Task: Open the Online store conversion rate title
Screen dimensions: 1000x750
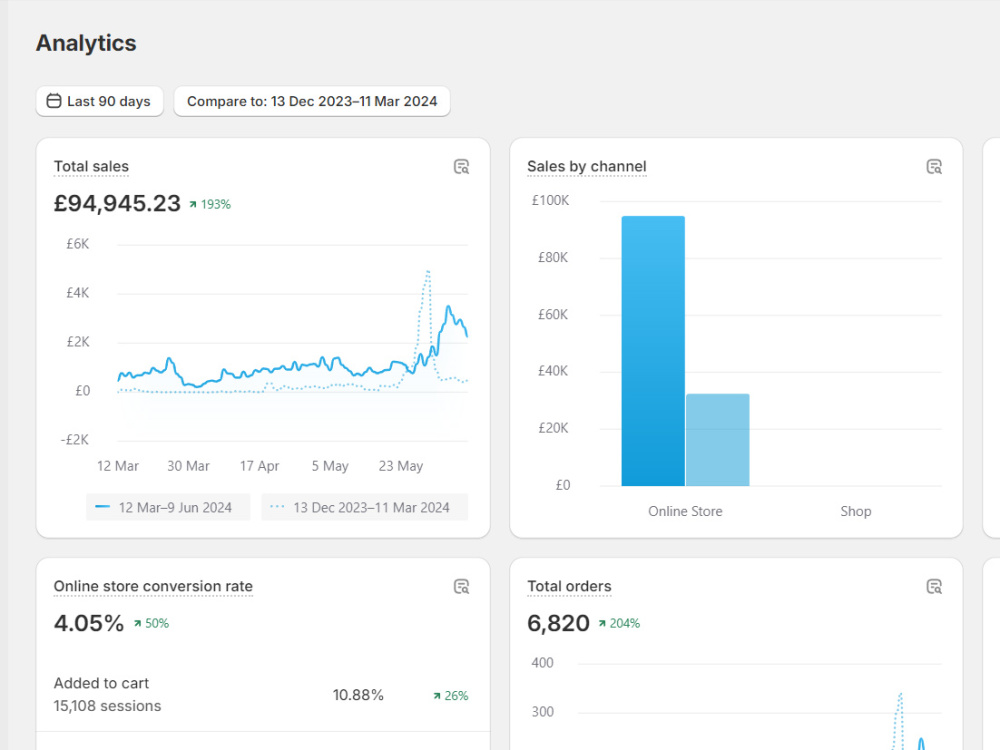Action: tap(153, 586)
